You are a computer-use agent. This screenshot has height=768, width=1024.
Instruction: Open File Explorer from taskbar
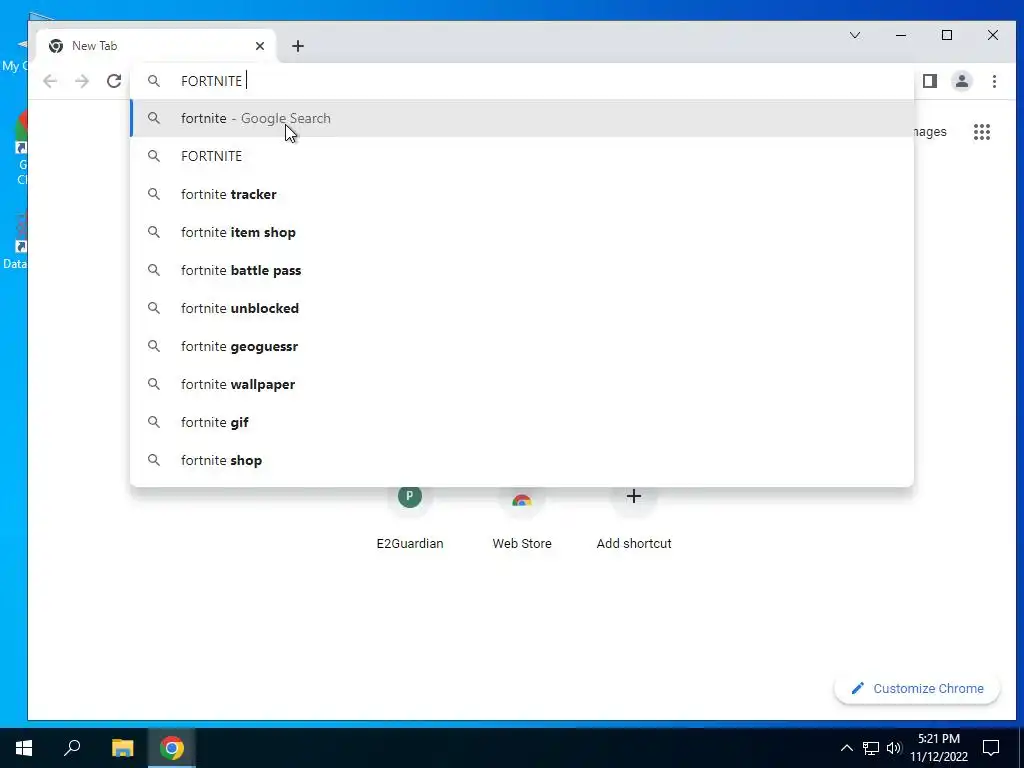(x=122, y=748)
